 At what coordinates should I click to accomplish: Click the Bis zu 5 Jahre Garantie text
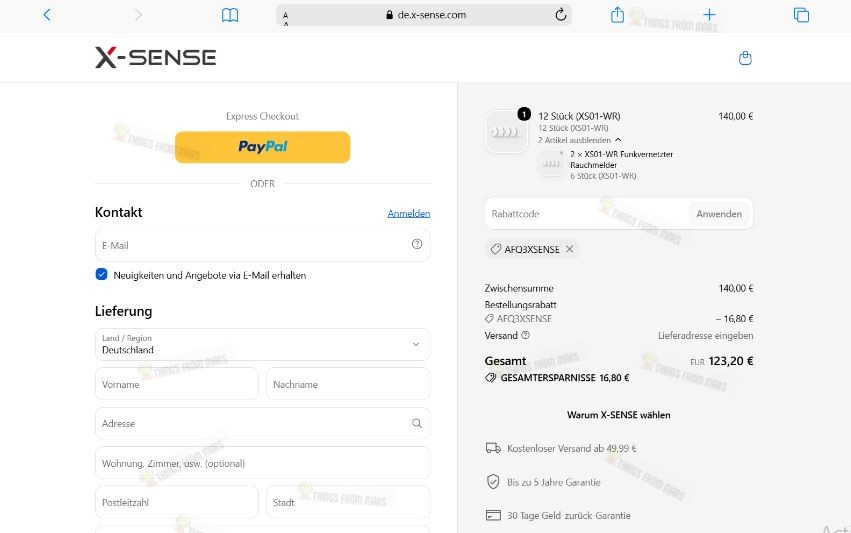[554, 482]
